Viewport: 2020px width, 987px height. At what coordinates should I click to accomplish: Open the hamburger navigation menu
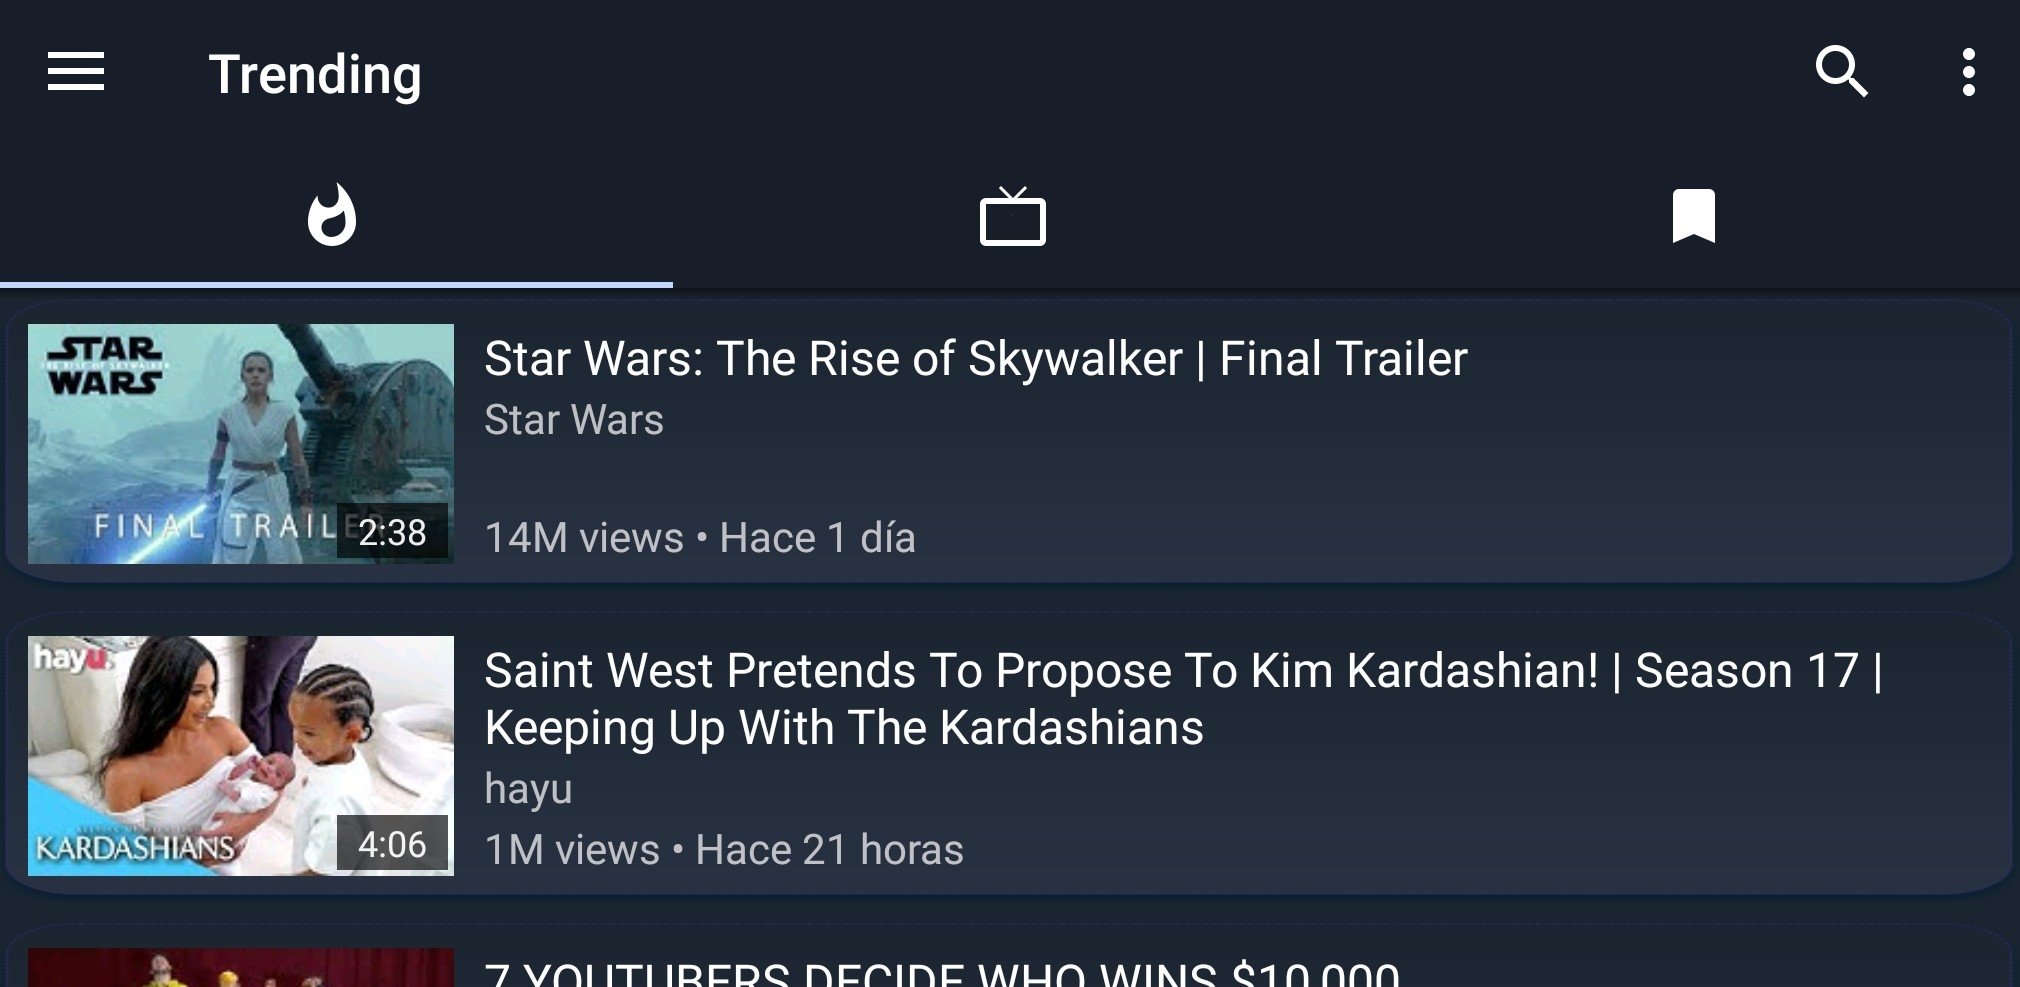(x=76, y=72)
